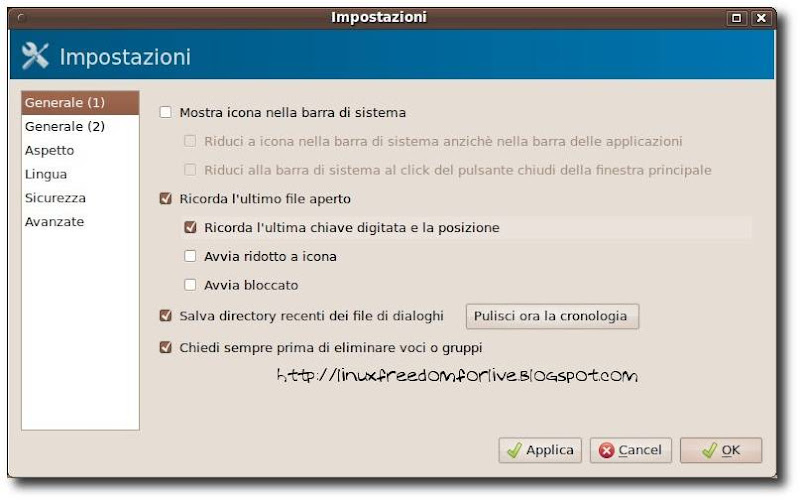Close the Impostazioni dialog window
Image resolution: width=800 pixels, height=501 pixels.
(761, 18)
